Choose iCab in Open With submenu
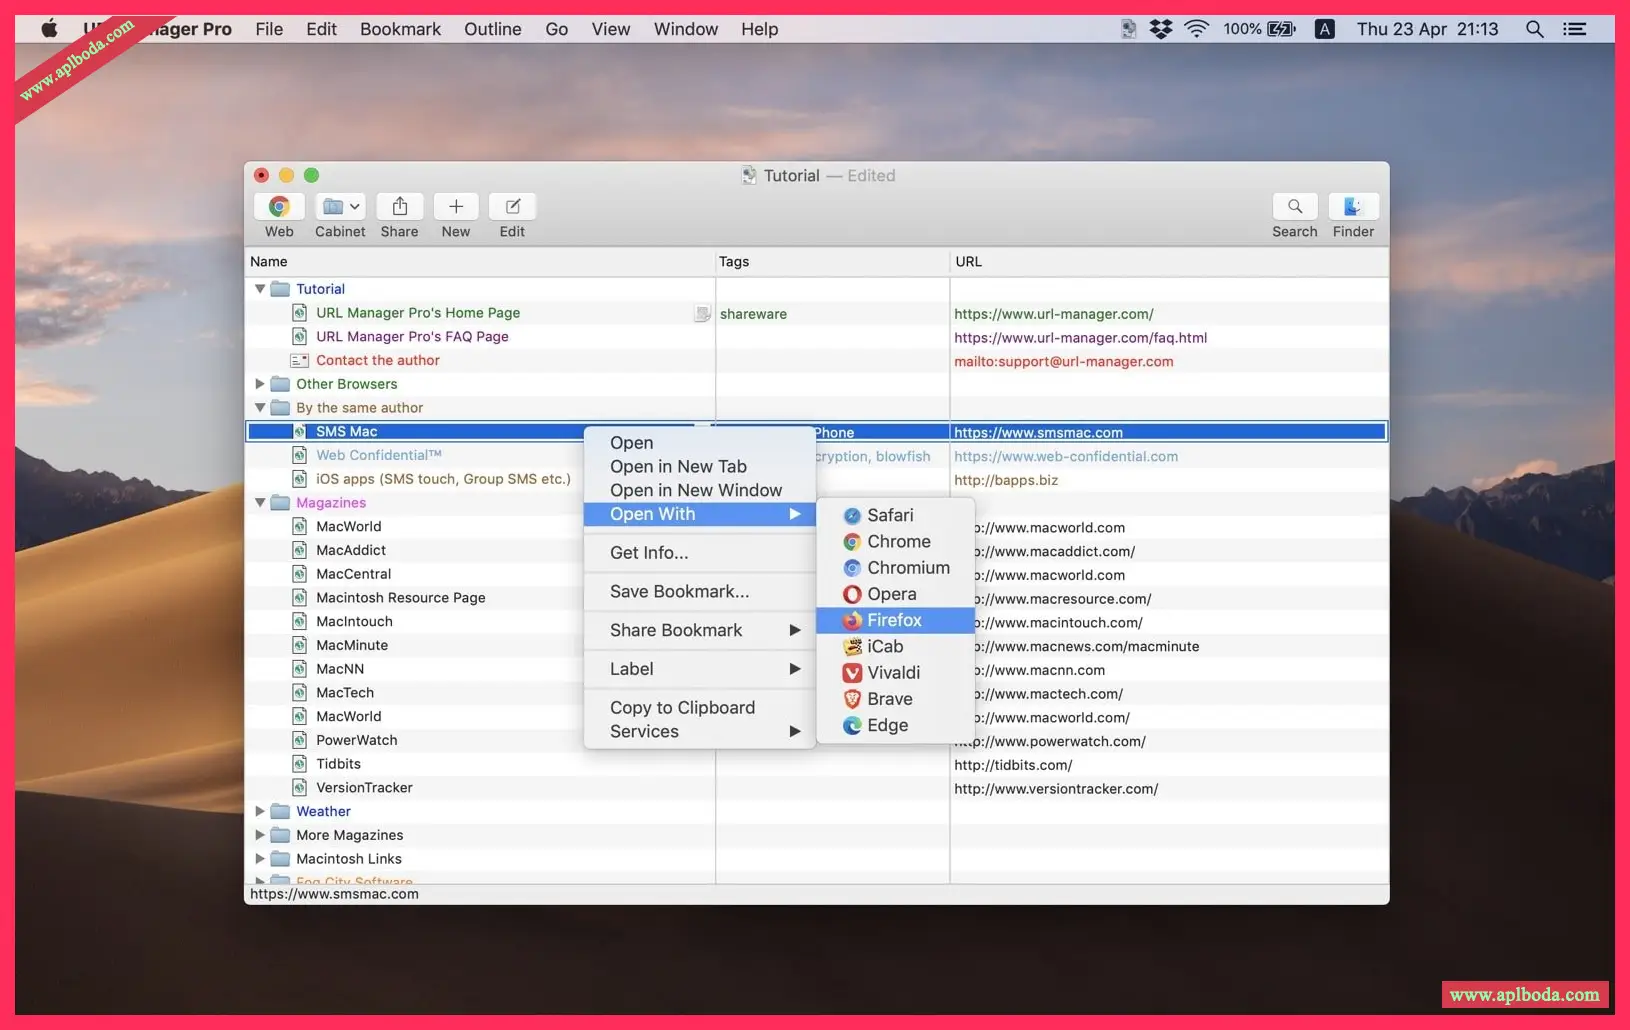The width and height of the screenshot is (1630, 1030). [895, 646]
